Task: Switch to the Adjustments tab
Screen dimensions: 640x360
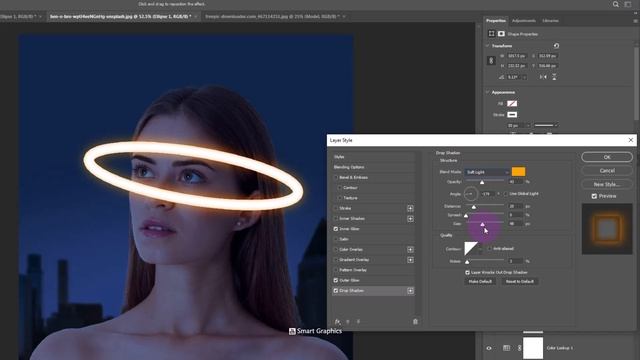Action: (x=524, y=21)
